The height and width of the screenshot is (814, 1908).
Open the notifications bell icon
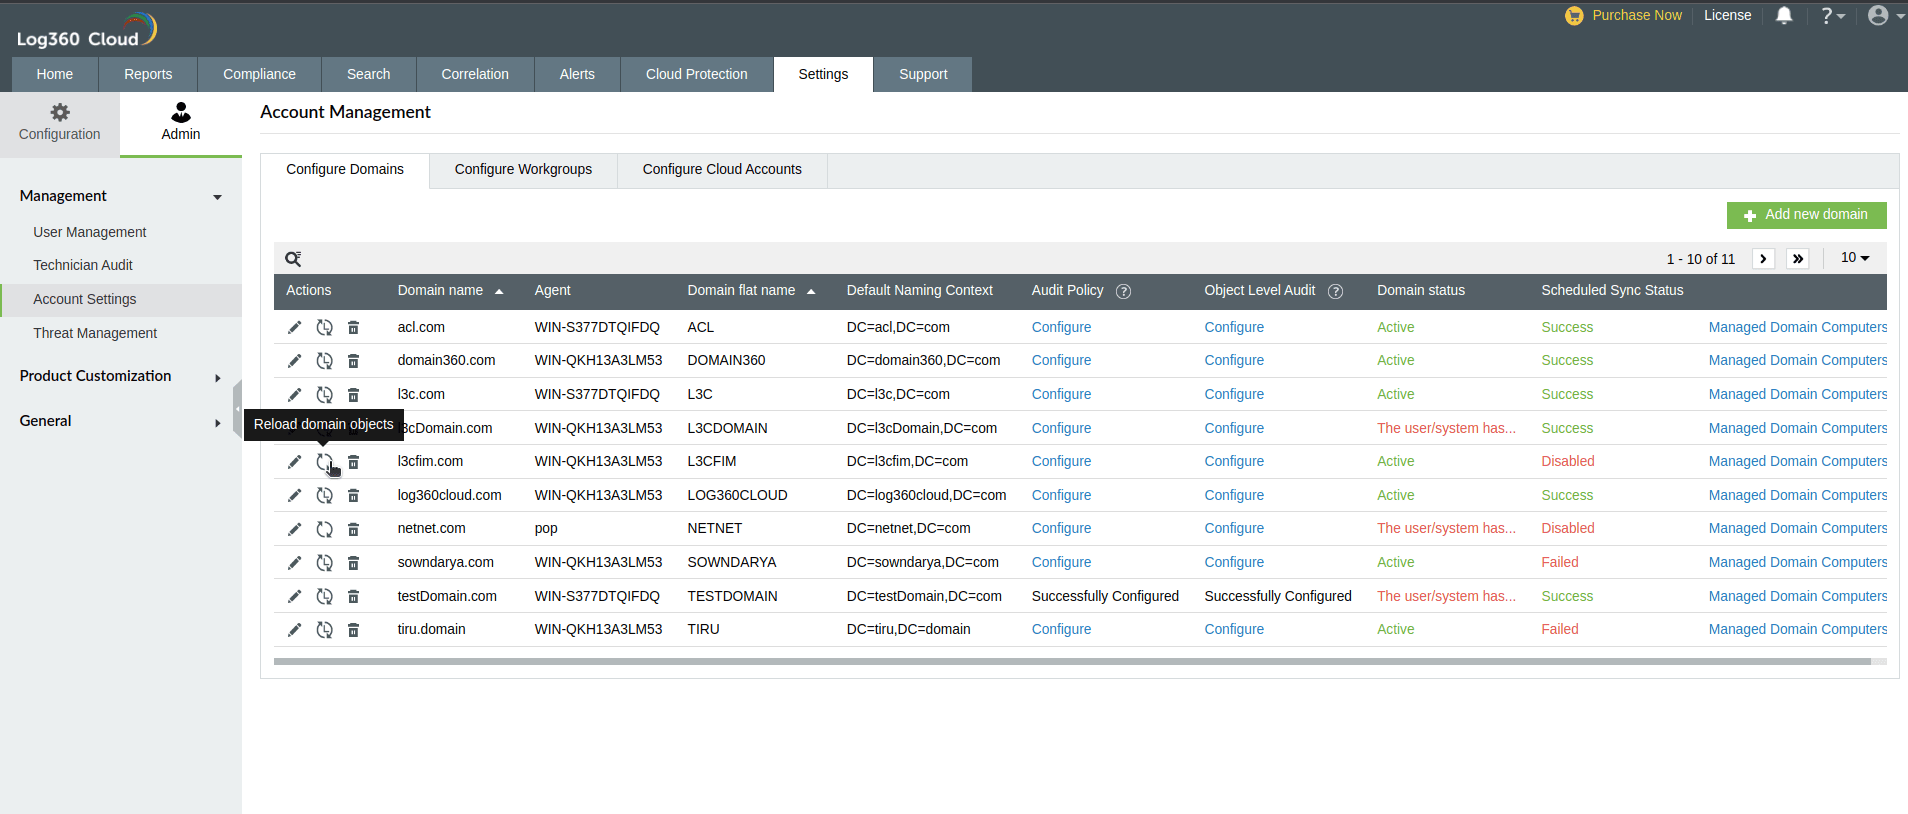click(x=1784, y=16)
